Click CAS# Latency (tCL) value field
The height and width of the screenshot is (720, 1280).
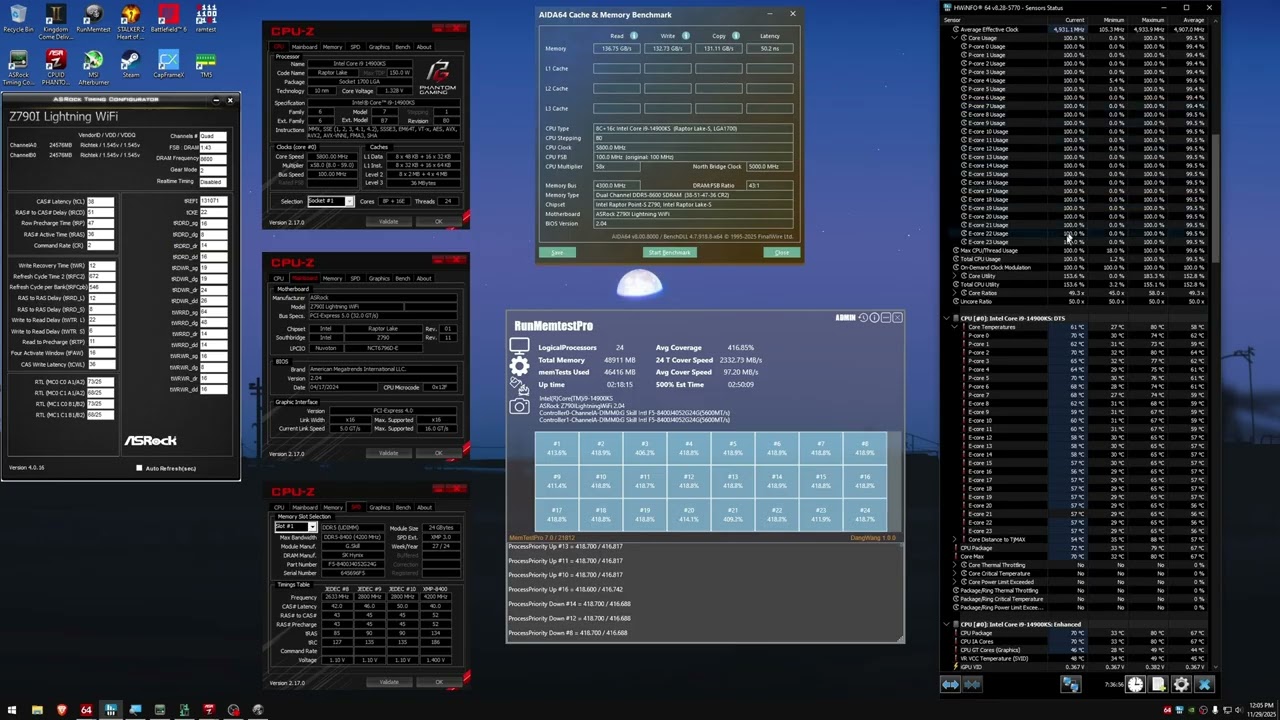[100, 201]
